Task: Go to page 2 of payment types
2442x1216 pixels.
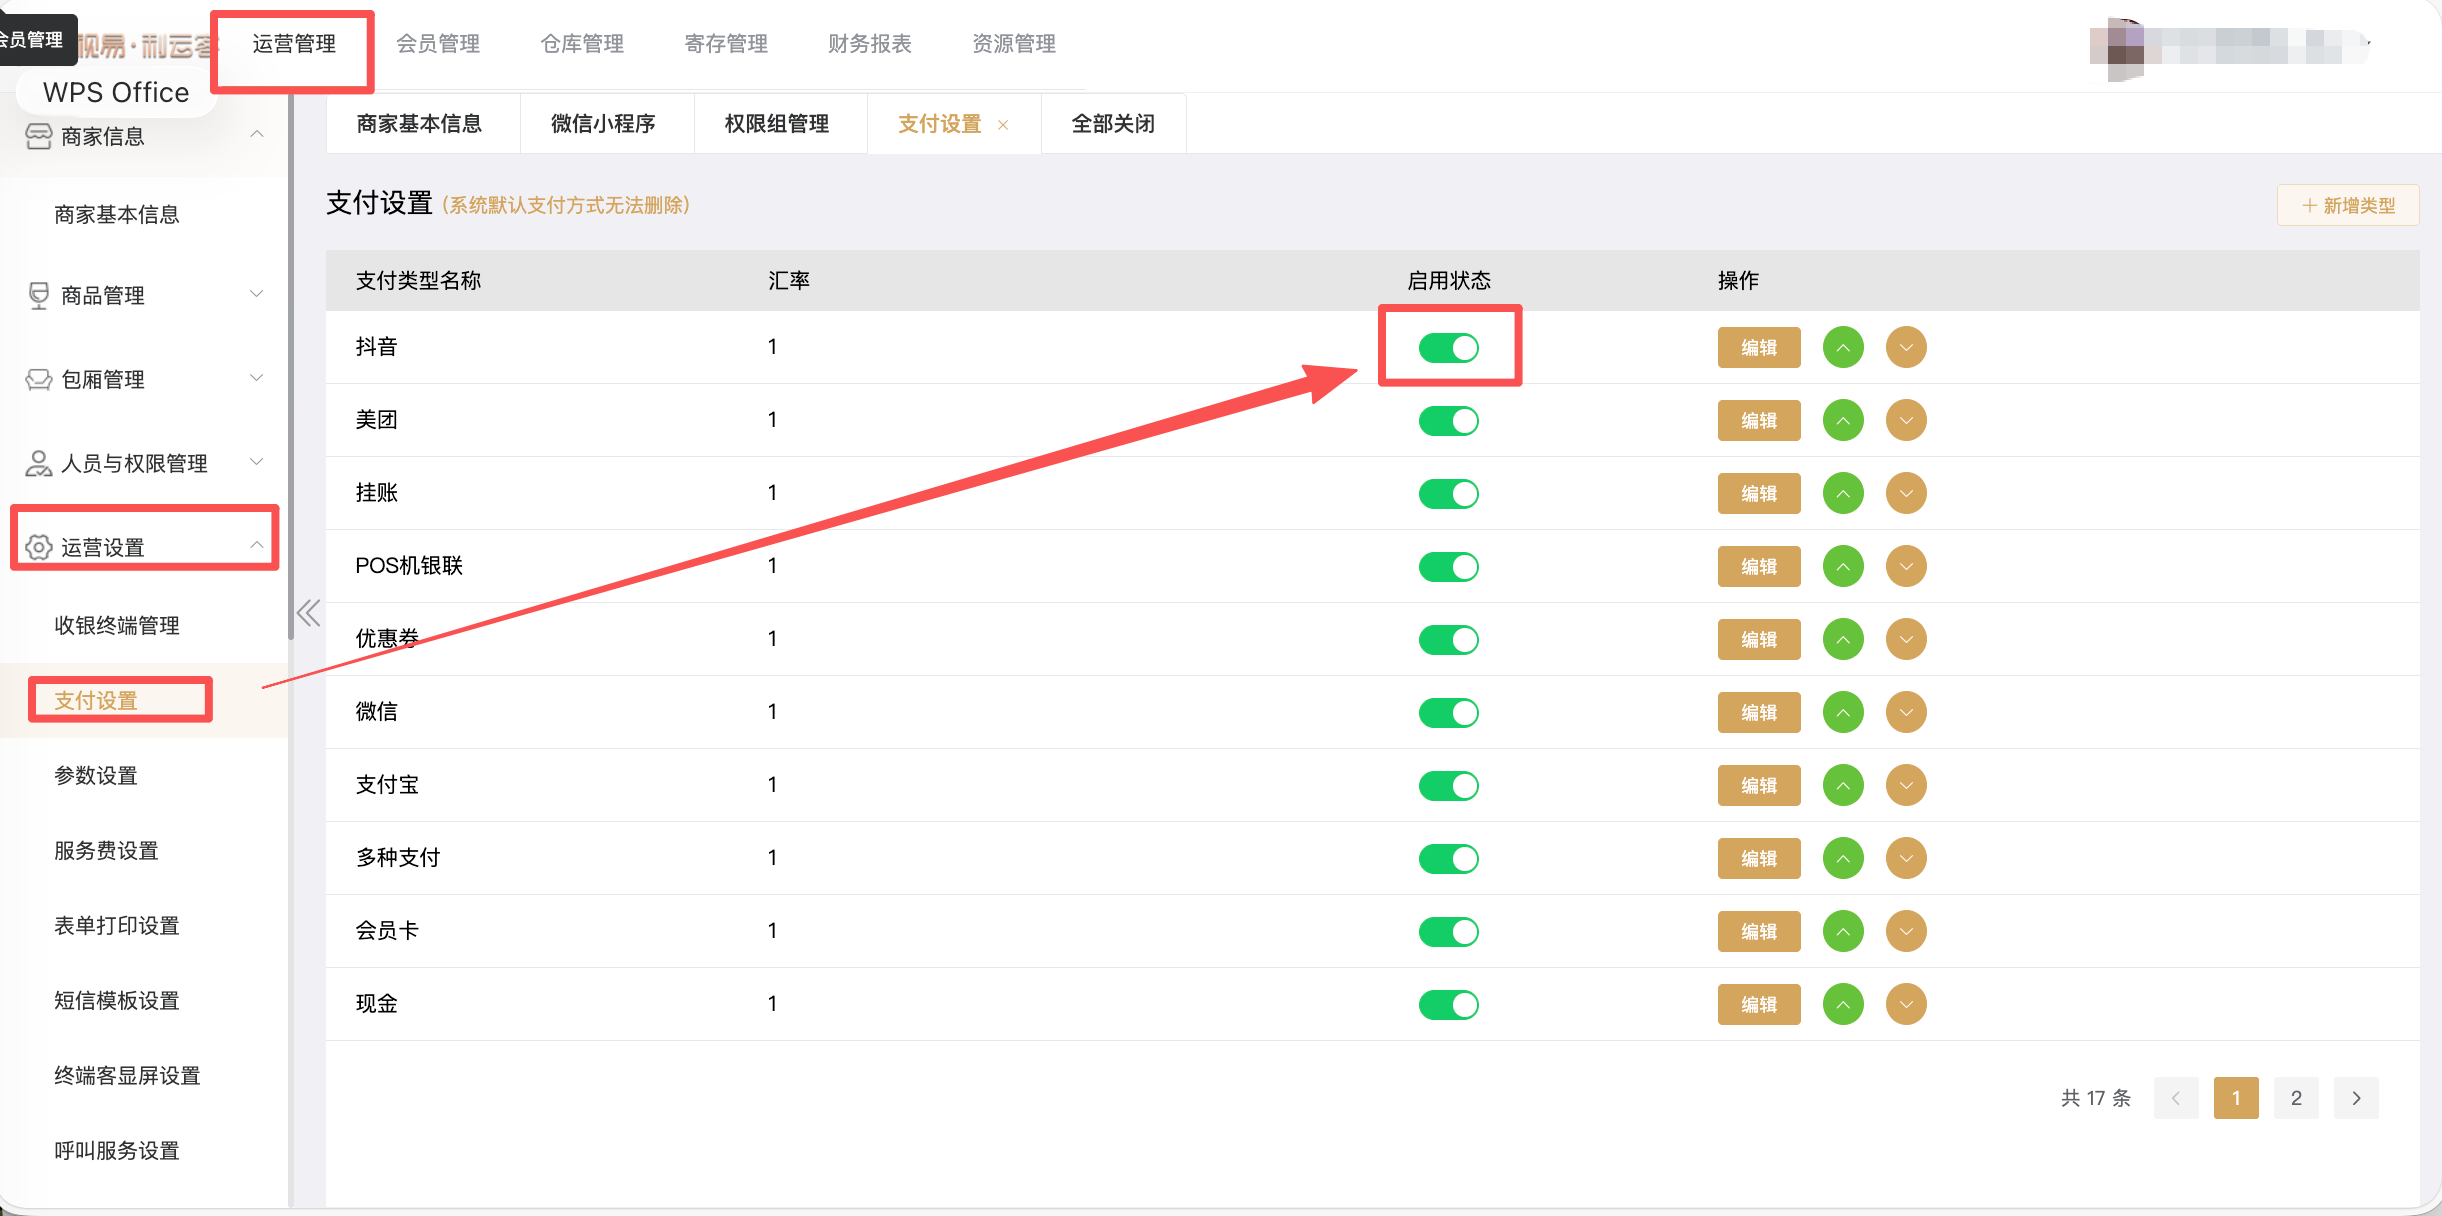Action: pos(2296,1097)
